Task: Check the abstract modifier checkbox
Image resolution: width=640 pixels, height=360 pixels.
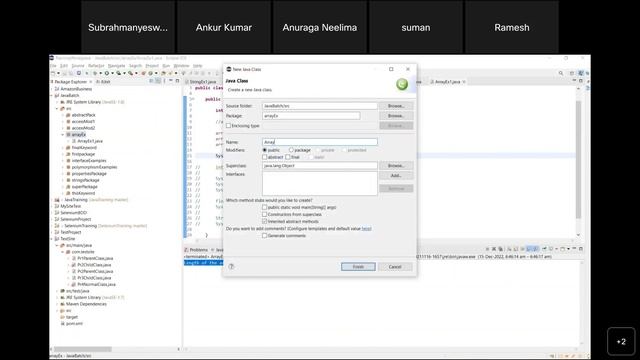Action: coord(264,157)
